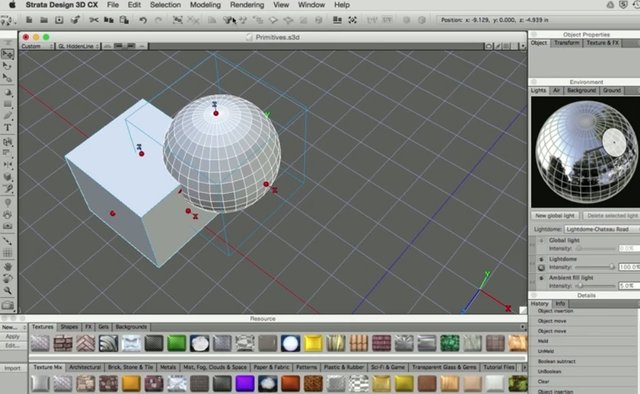Click the Ambient fill light intensity slider

tap(596, 286)
